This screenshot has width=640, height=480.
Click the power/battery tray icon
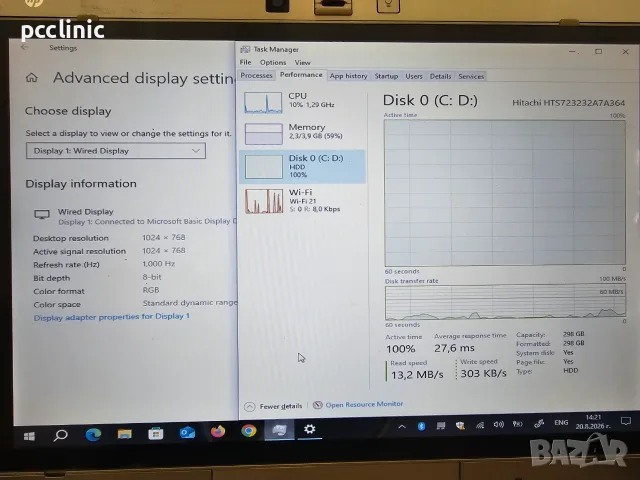point(518,424)
